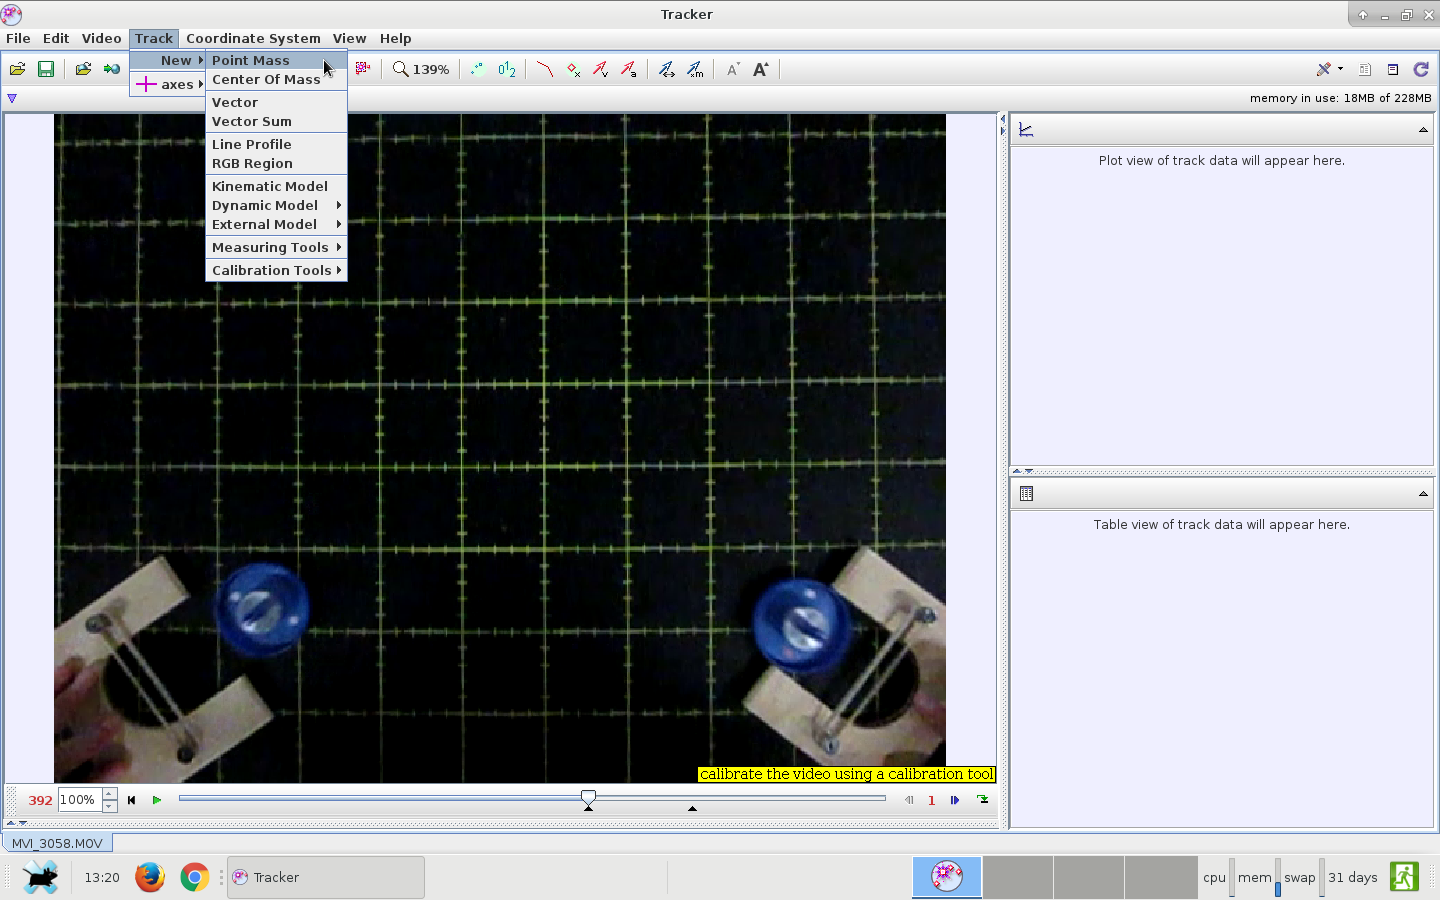This screenshot has width=1440, height=900.
Task: Open Firefox from the taskbar
Action: click(x=150, y=877)
